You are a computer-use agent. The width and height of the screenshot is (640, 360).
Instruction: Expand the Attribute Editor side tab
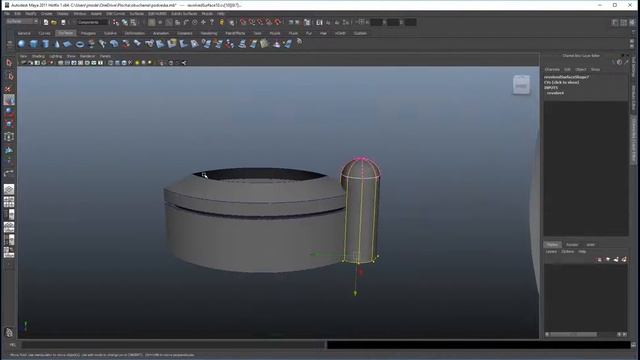pos(633,98)
